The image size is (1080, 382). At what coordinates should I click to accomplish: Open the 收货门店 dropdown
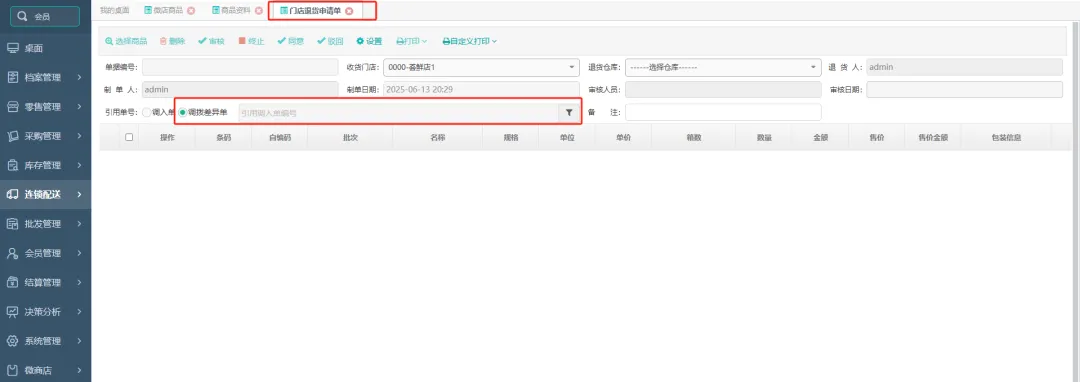coord(481,67)
